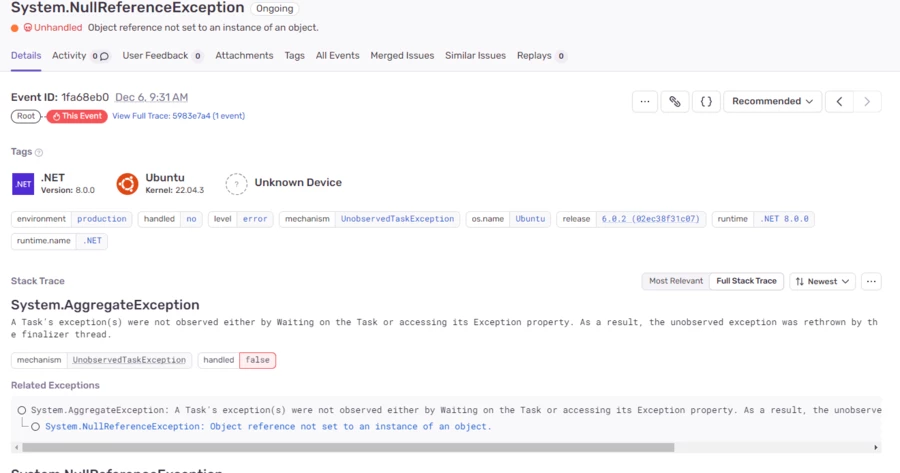Viewport: 900px width, 473px height.
Task: Open the Recommended event dropdown
Action: coord(773,102)
